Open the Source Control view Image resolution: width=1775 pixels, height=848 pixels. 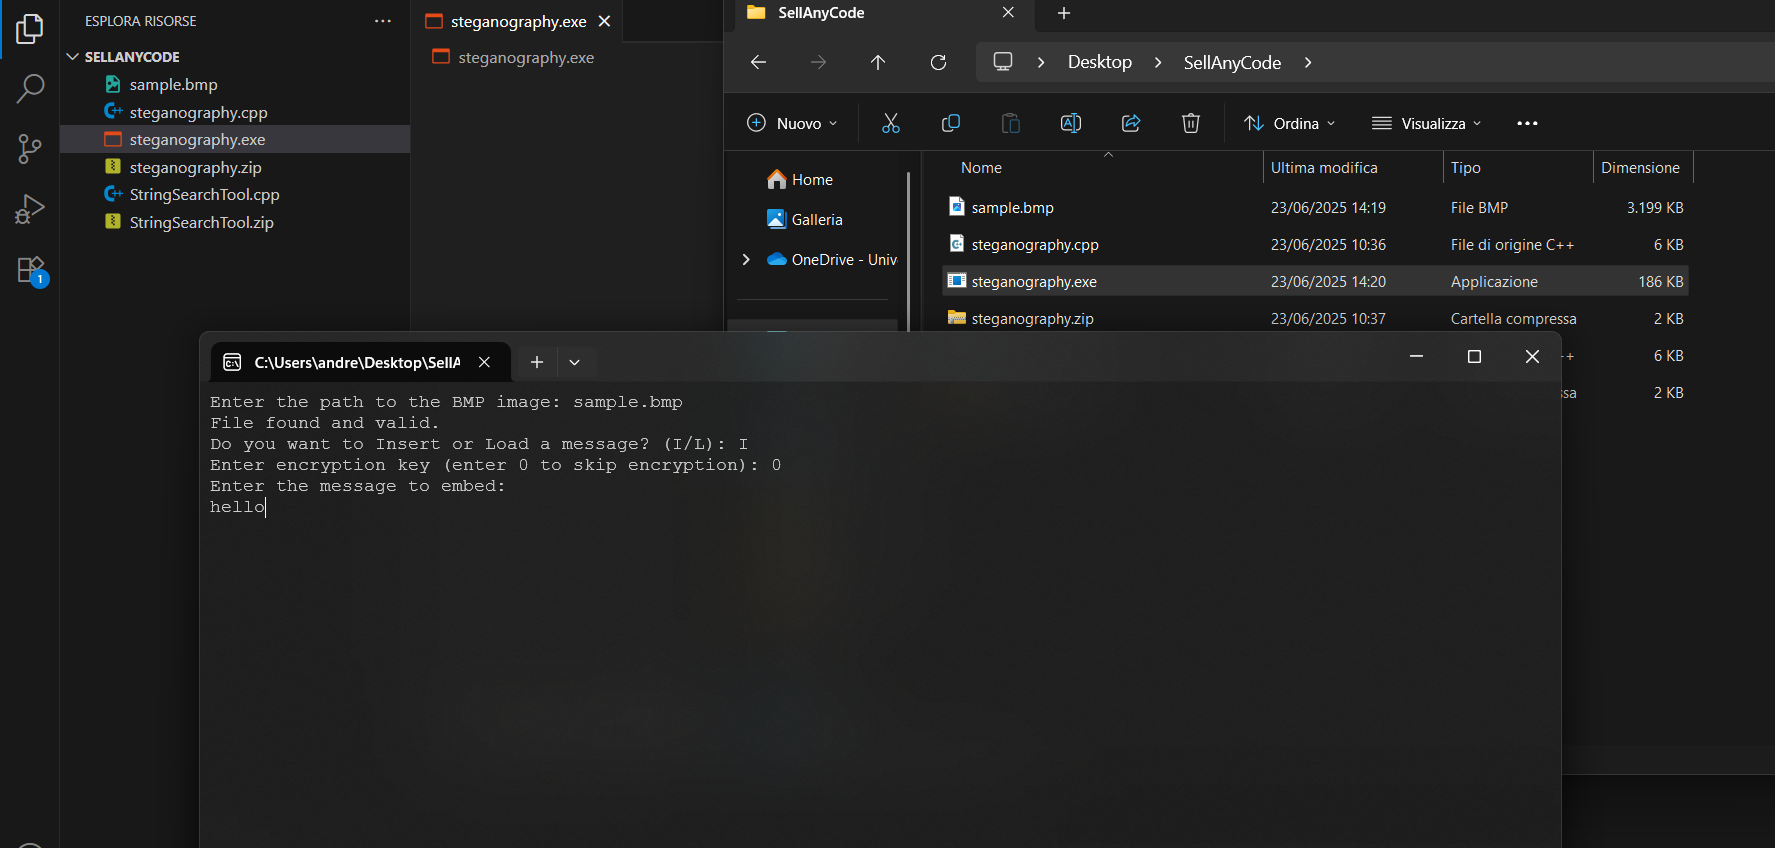click(30, 149)
